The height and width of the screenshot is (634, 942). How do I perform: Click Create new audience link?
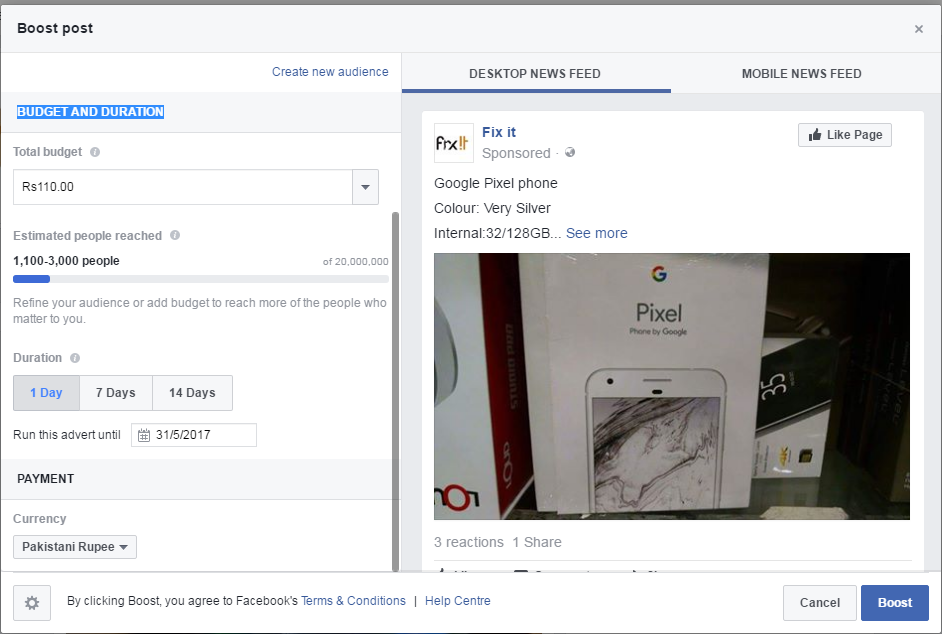330,72
